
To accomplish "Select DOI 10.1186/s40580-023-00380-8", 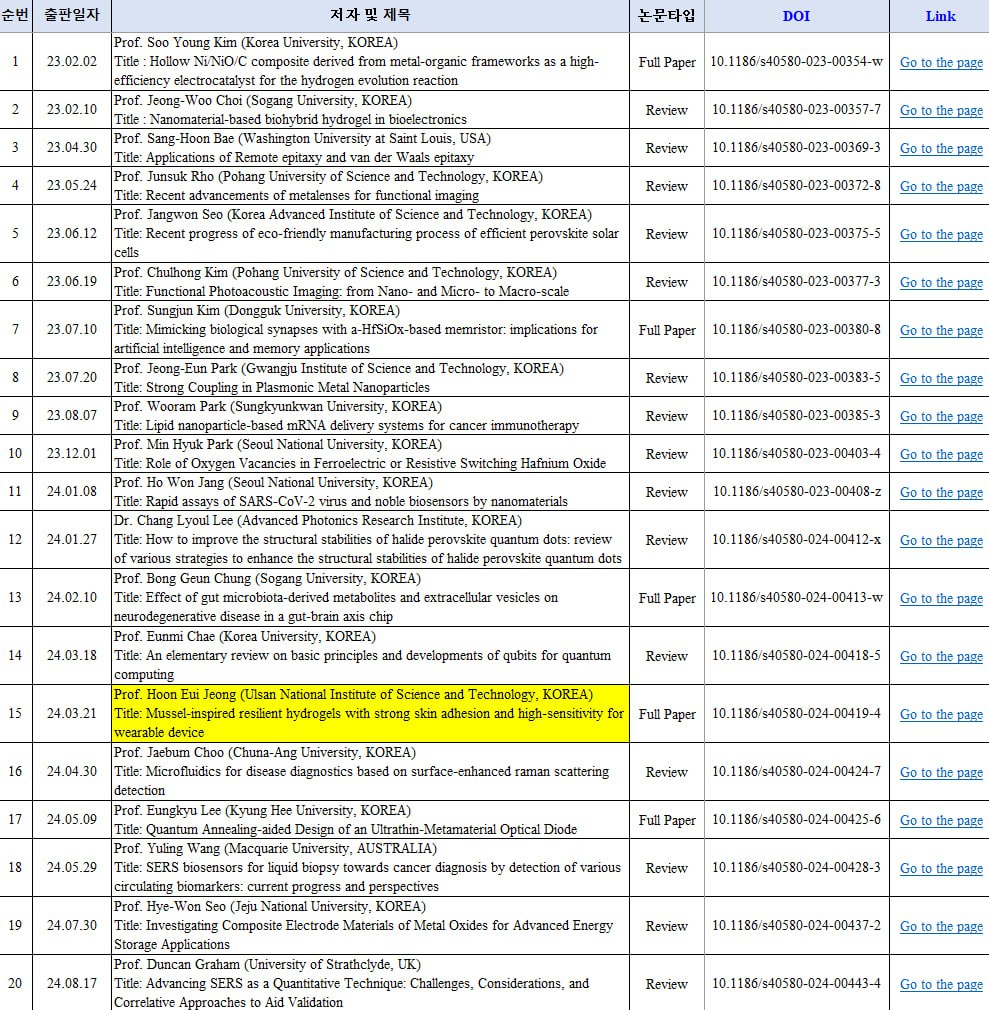I will pyautogui.click(x=796, y=330).
